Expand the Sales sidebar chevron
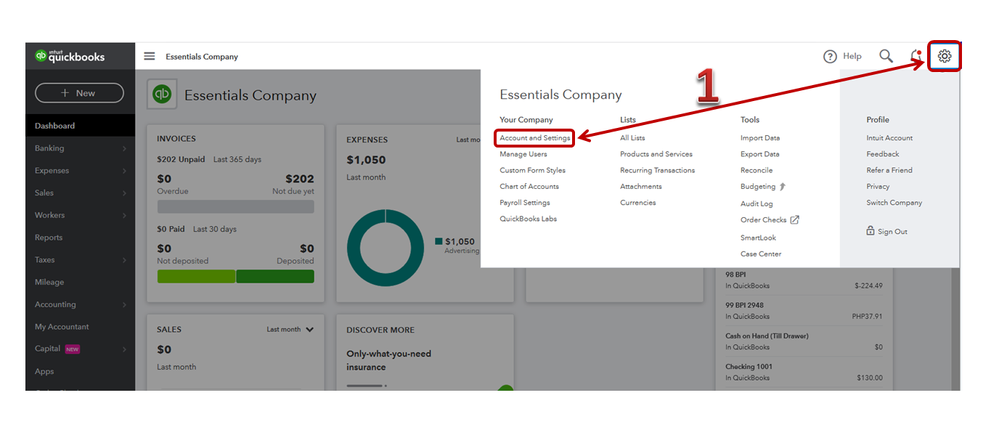The height and width of the screenshot is (433, 999). pyautogui.click(x=124, y=193)
